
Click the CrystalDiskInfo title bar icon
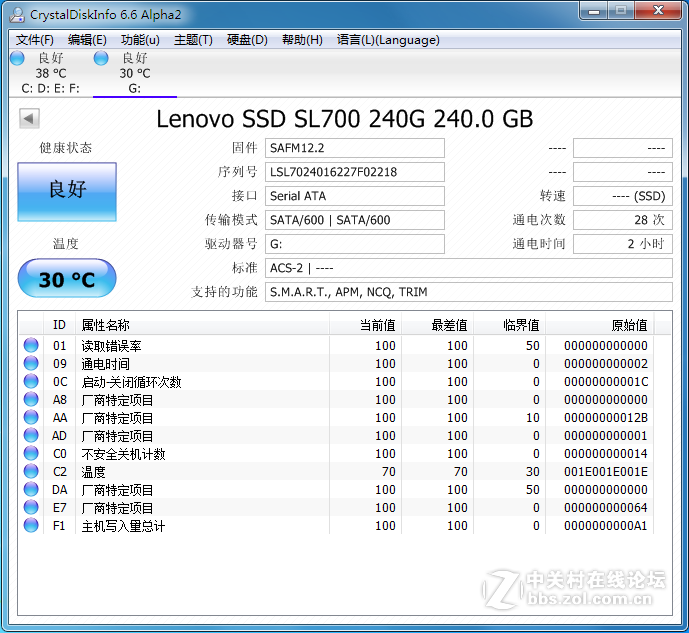[x=17, y=14]
